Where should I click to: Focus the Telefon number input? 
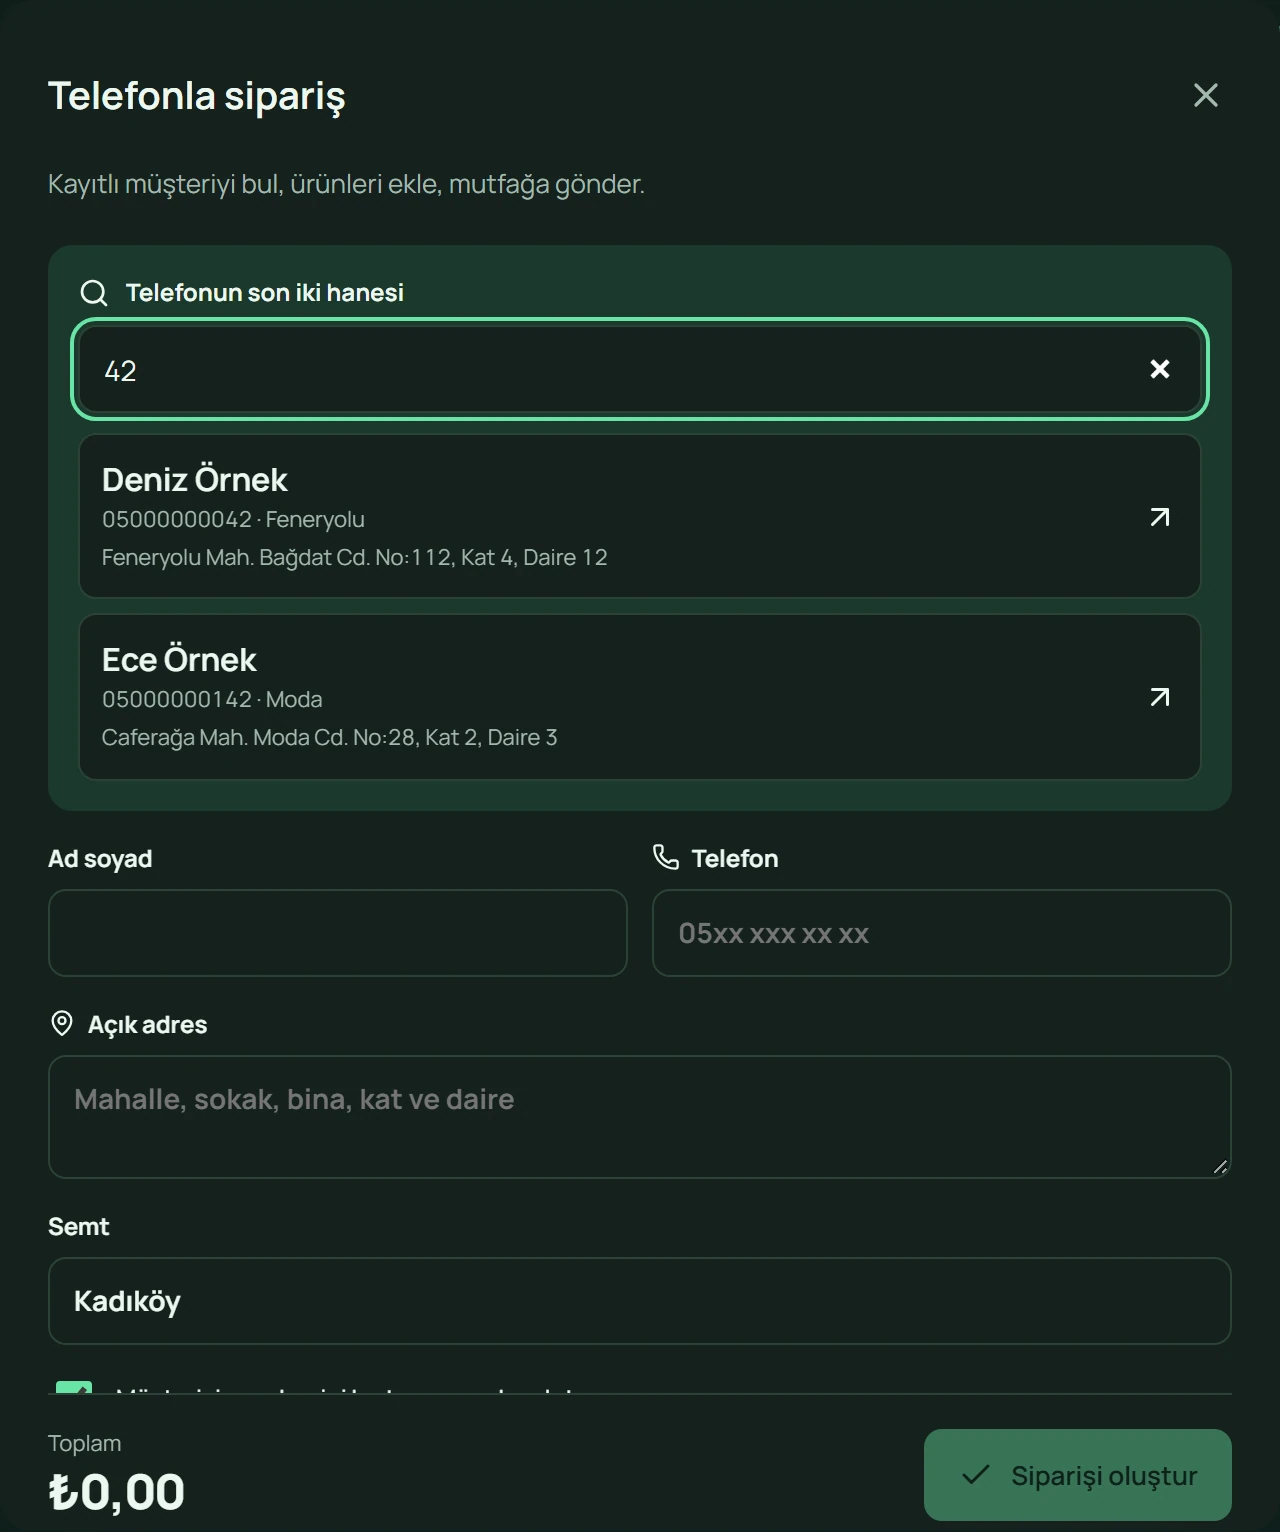point(941,933)
